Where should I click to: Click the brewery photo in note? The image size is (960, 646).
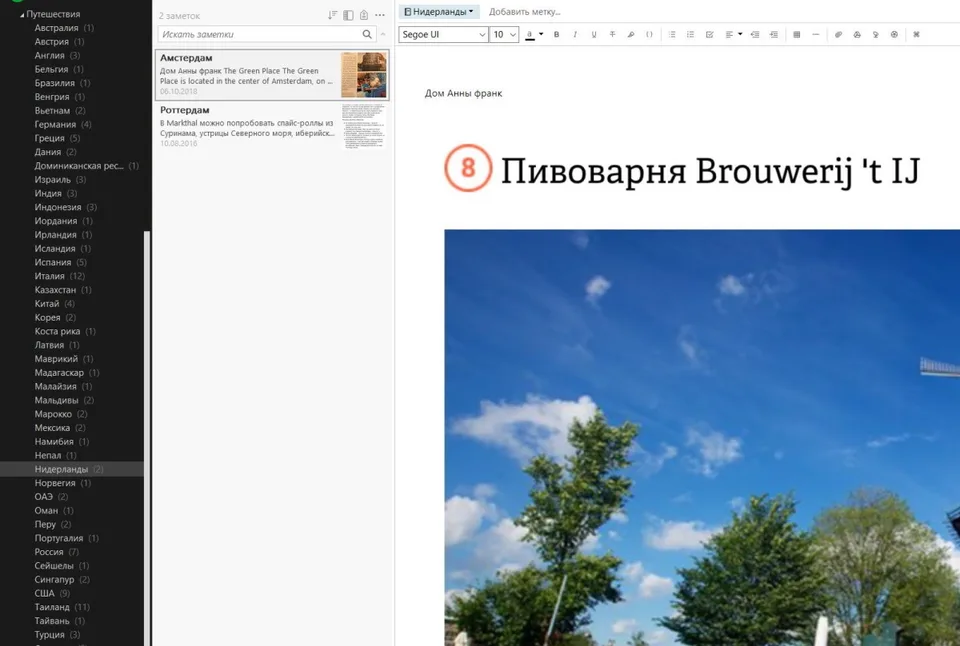pos(702,438)
